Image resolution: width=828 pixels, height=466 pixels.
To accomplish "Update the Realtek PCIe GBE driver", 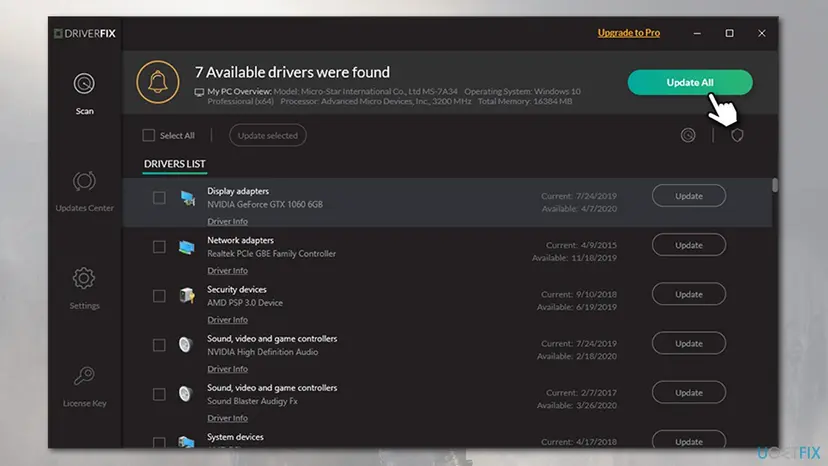I will (689, 245).
